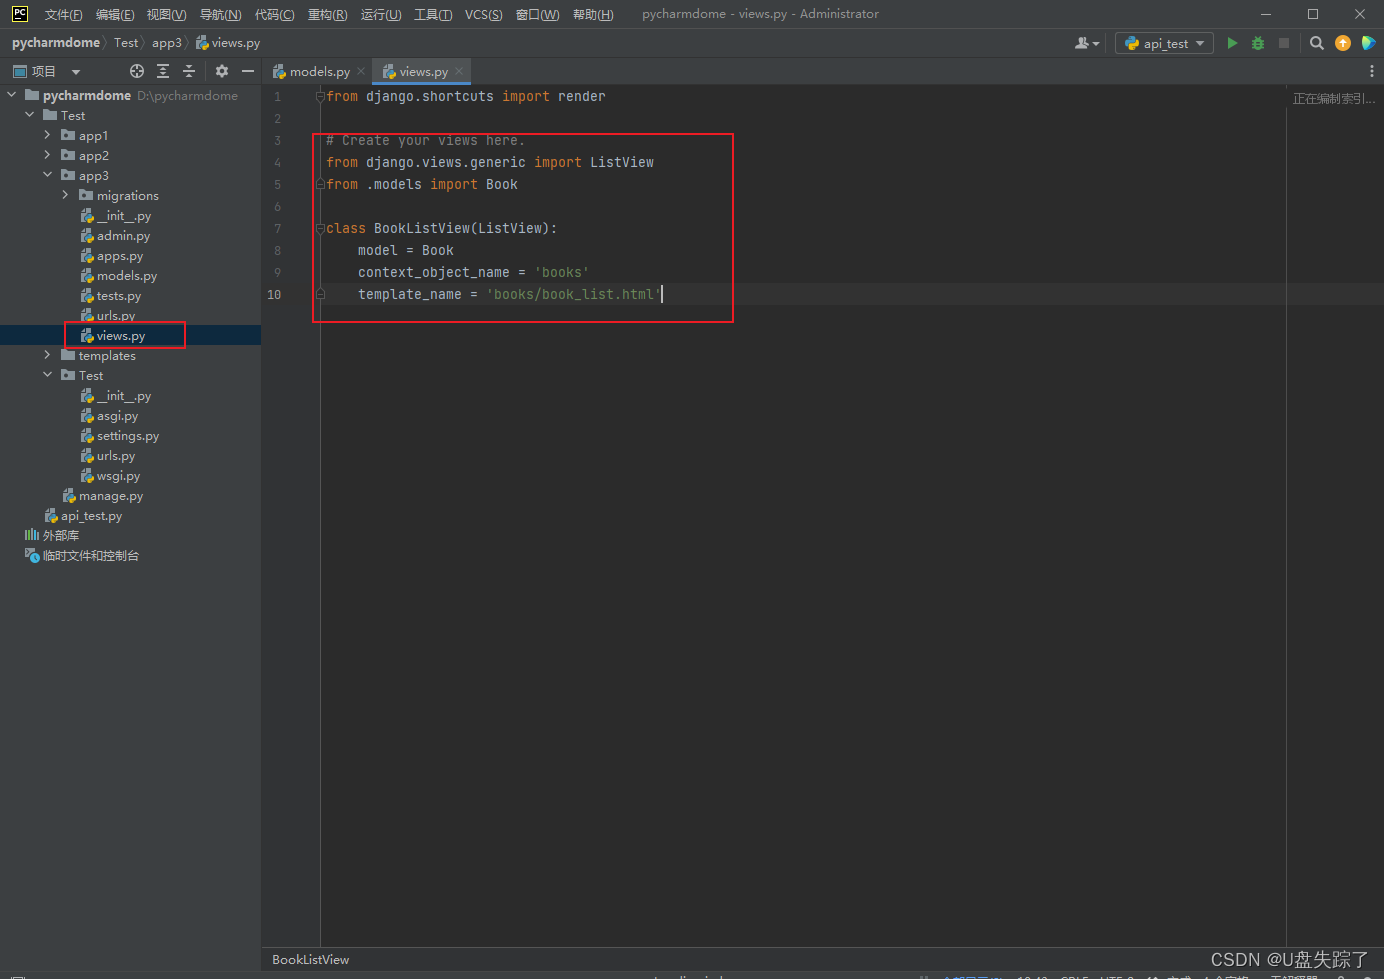Screen dimensions: 1384x979
Task: Collapse the app3 folder
Action: pyautogui.click(x=46, y=175)
